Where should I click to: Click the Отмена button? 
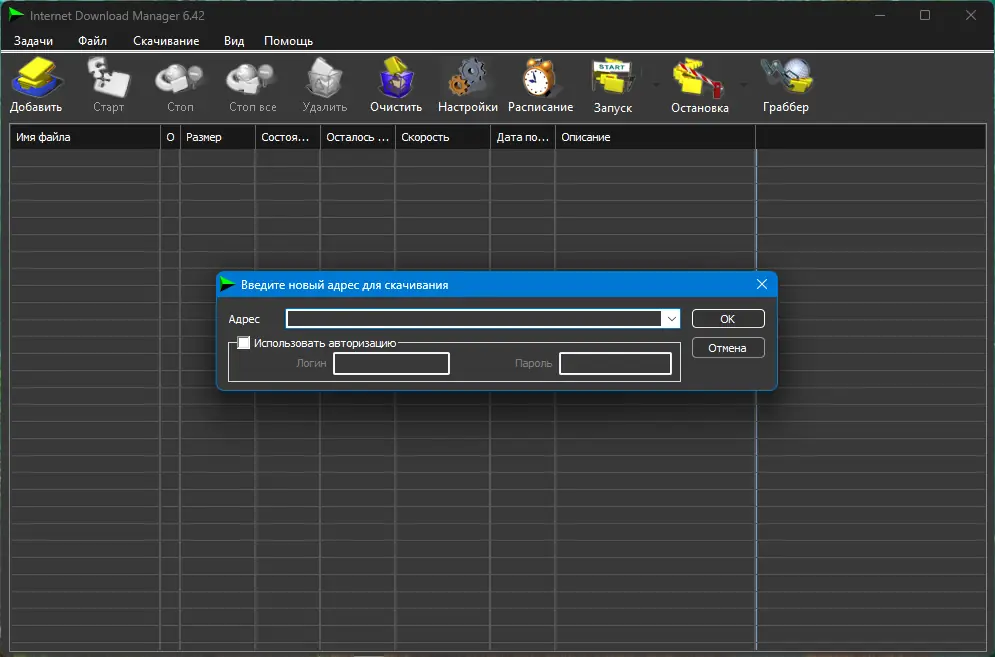728,348
